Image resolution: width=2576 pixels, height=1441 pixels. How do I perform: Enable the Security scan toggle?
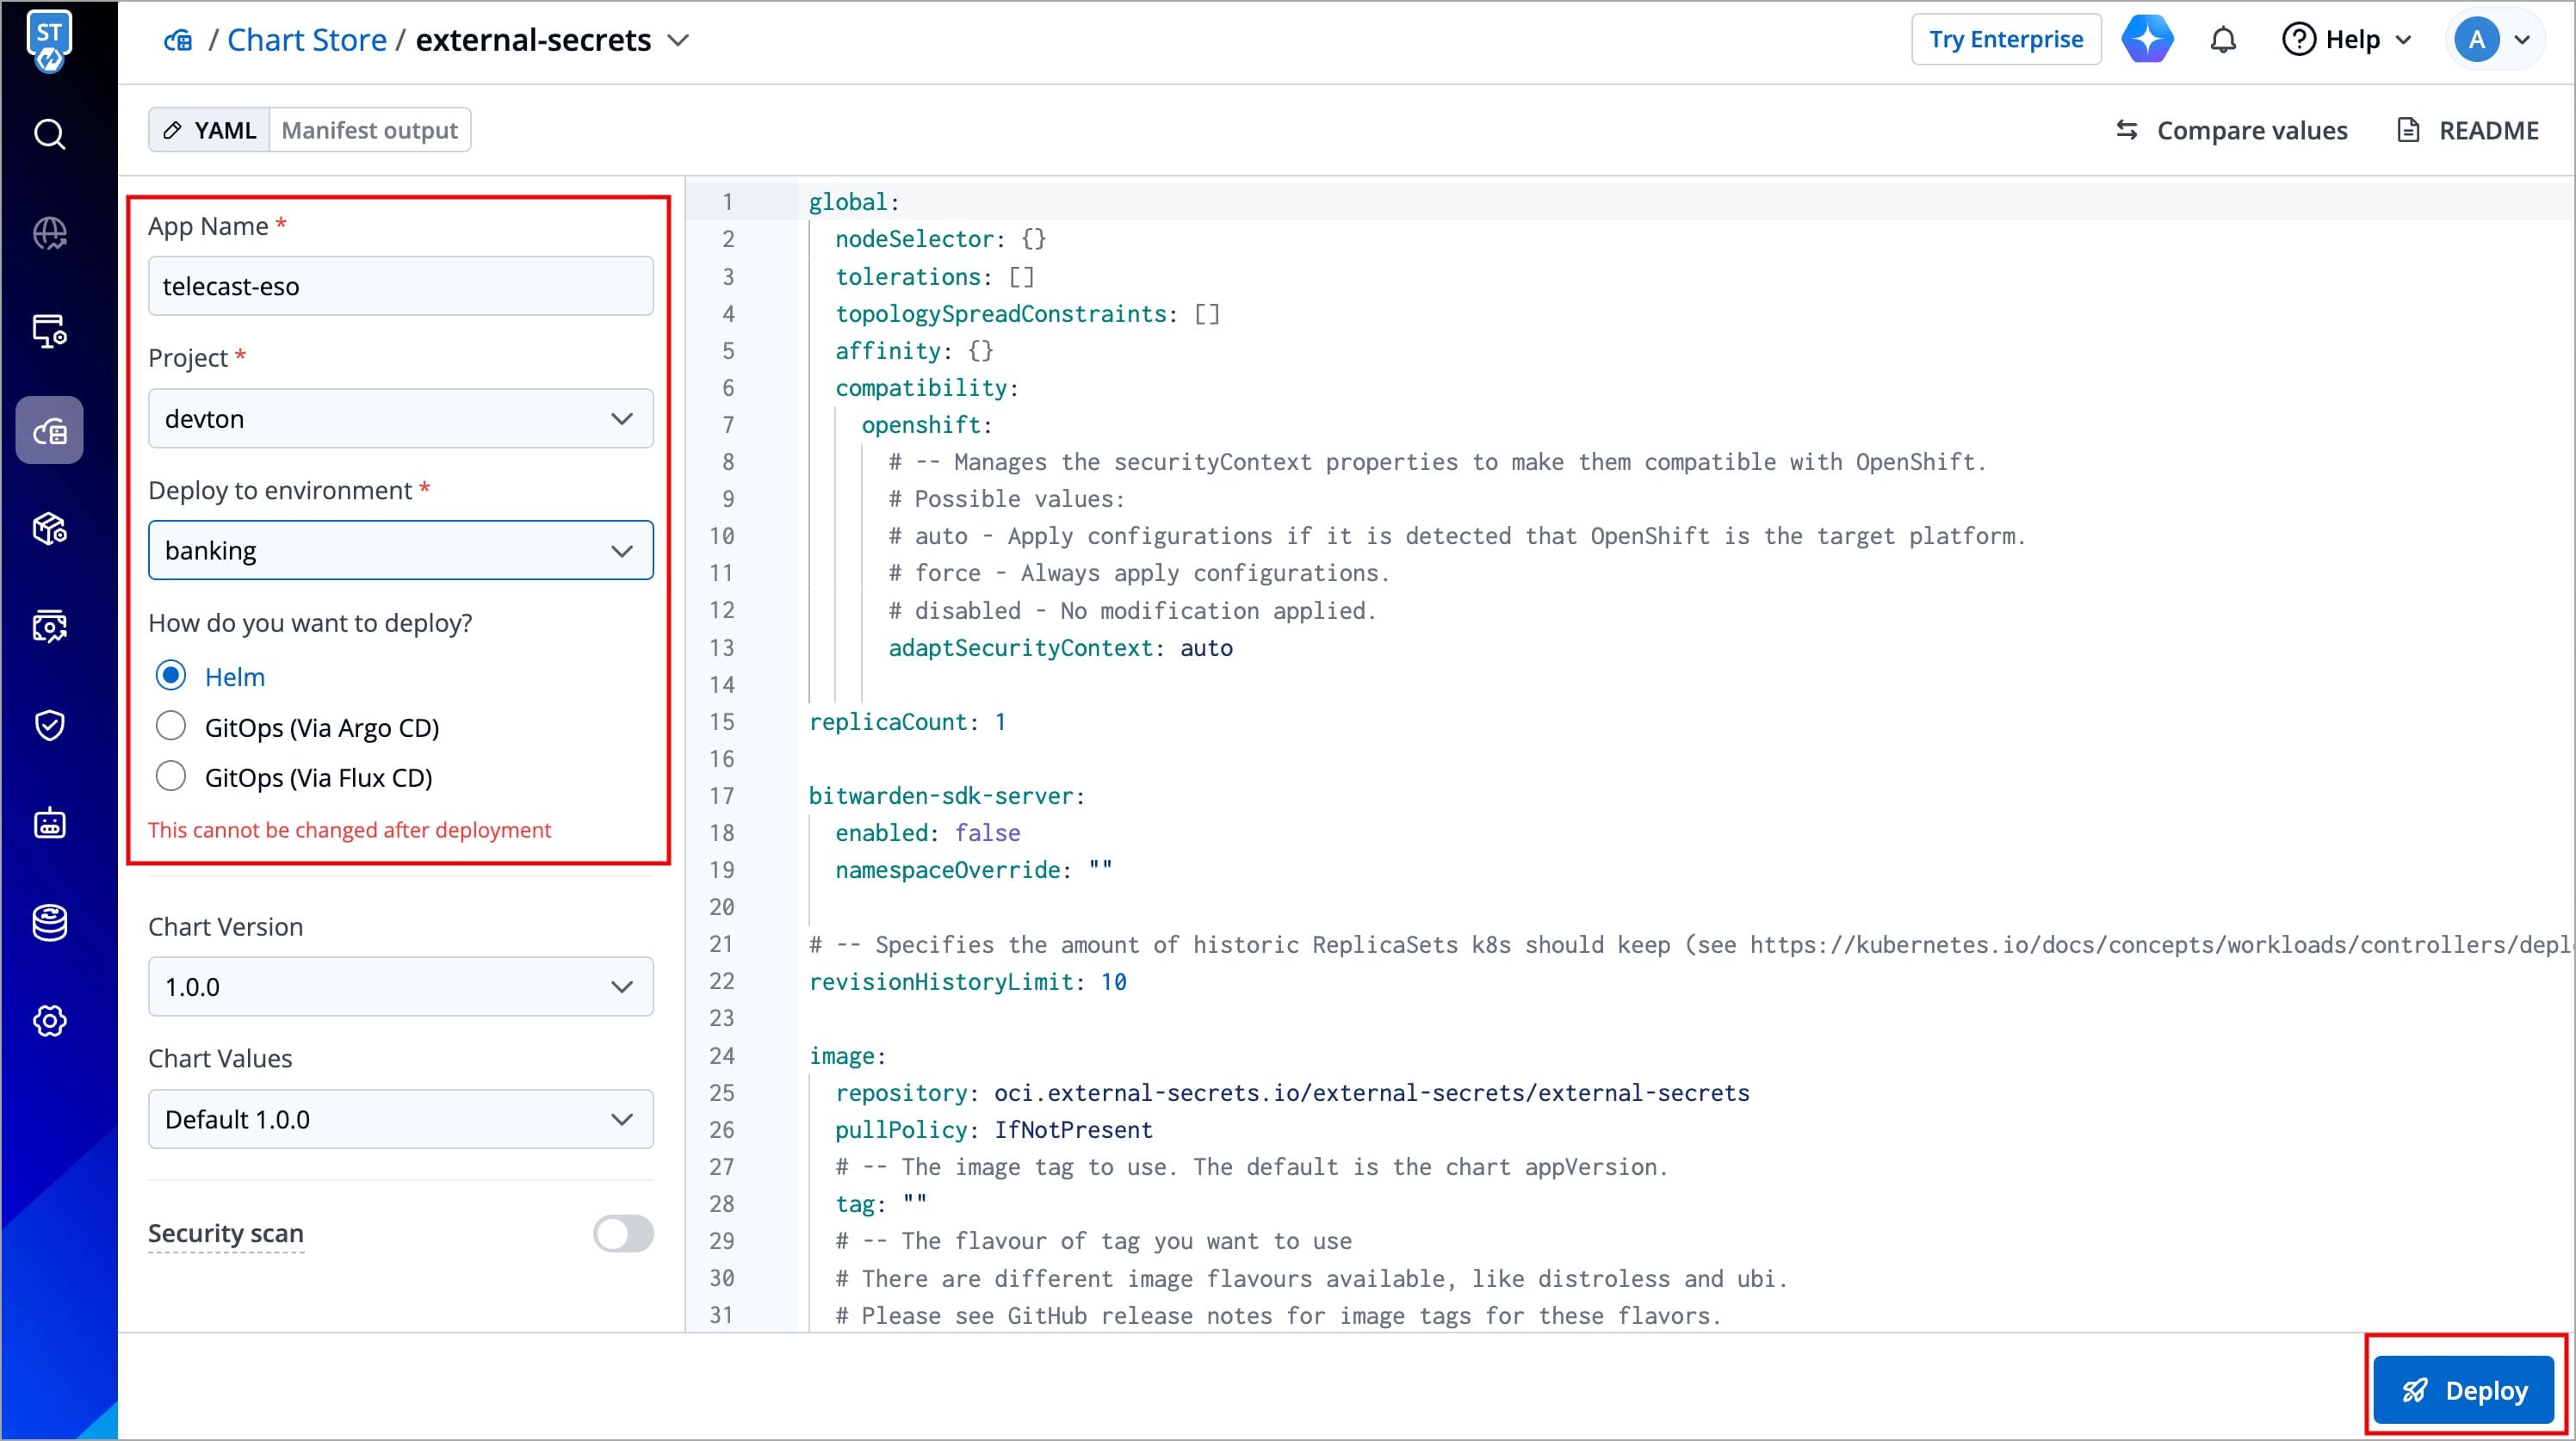pyautogui.click(x=623, y=1233)
